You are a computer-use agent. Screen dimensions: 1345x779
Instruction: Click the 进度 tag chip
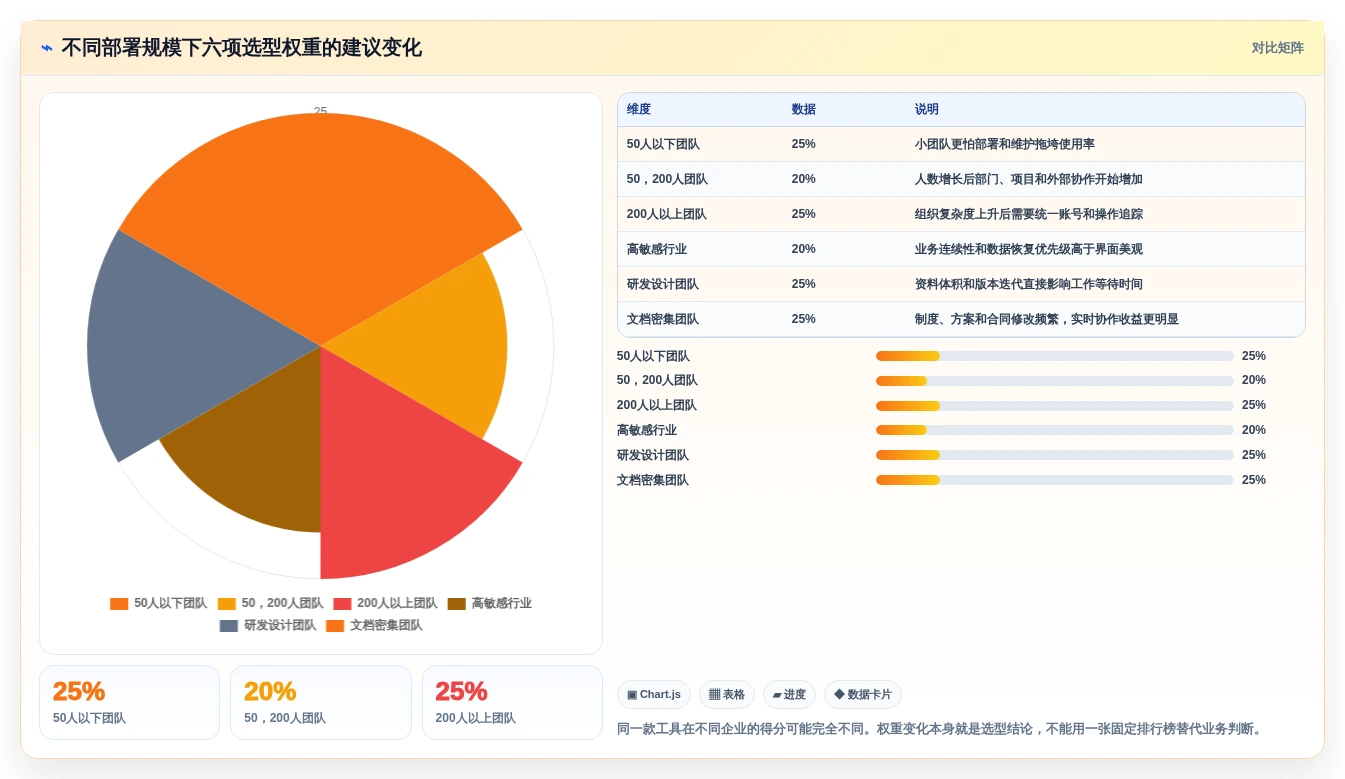[x=789, y=694]
